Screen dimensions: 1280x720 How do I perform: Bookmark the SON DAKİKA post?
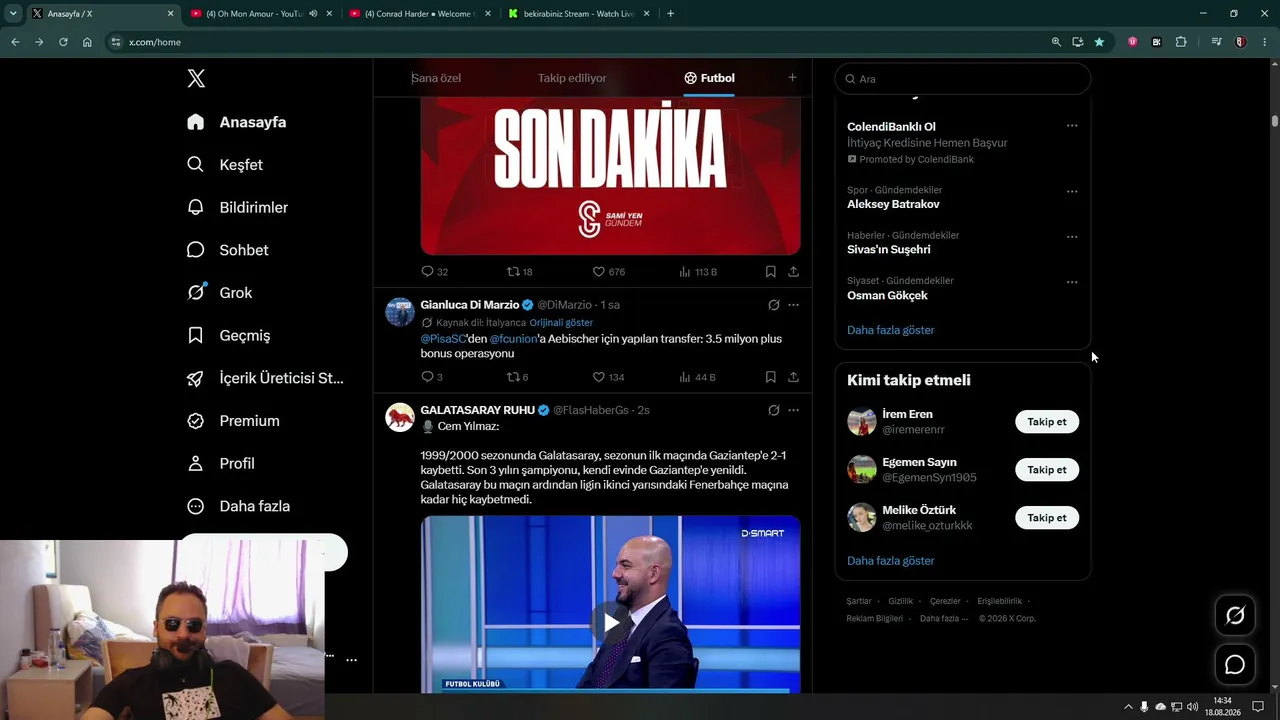770,272
